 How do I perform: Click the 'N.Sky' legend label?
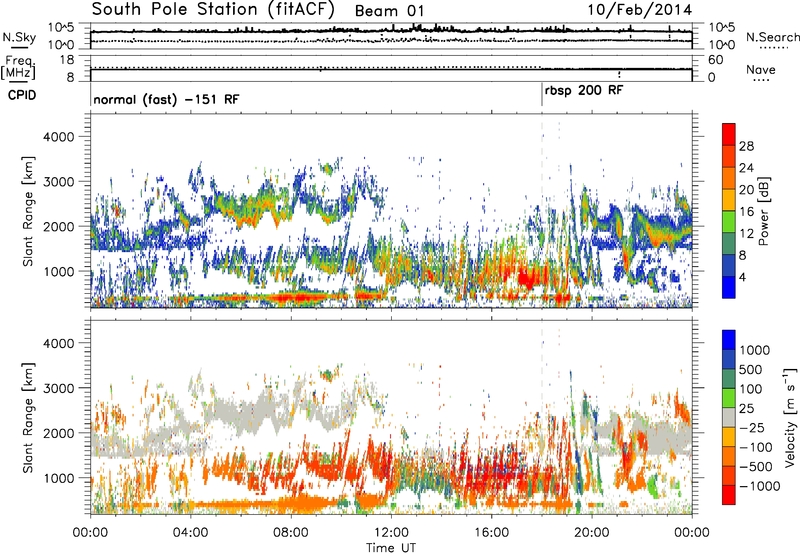point(19,37)
